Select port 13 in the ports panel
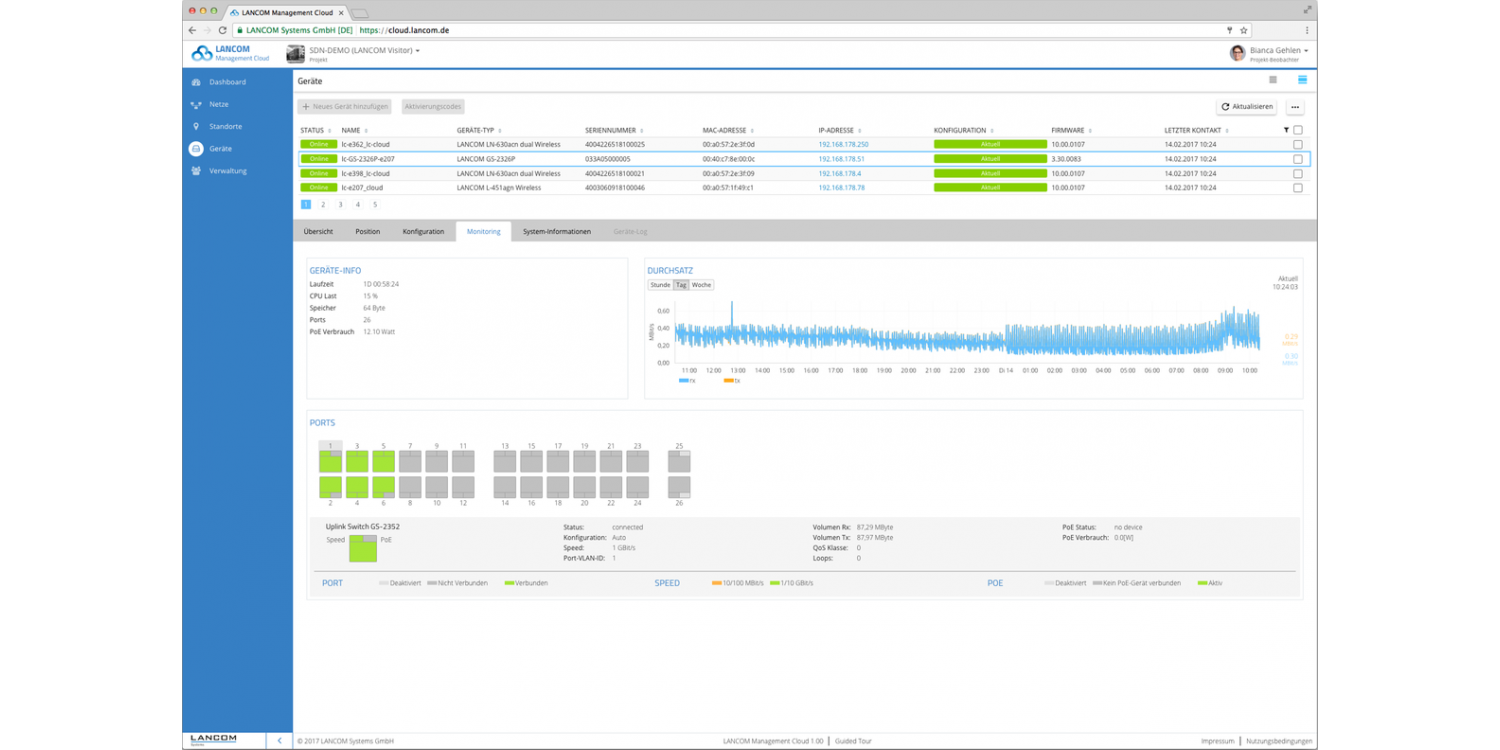The height and width of the screenshot is (750, 1500). (505, 461)
